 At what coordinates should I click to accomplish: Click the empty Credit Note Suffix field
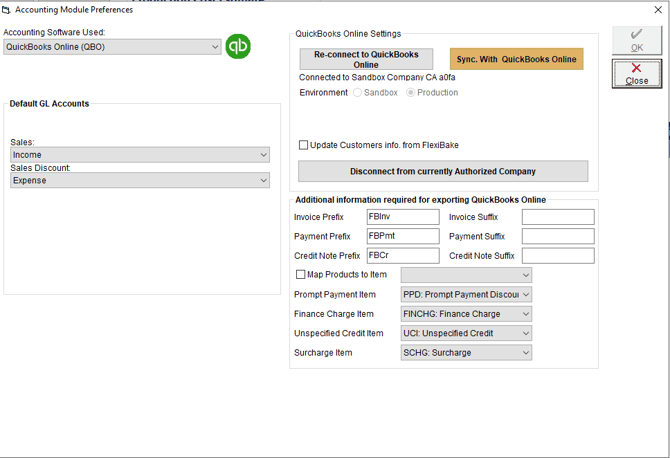point(558,255)
